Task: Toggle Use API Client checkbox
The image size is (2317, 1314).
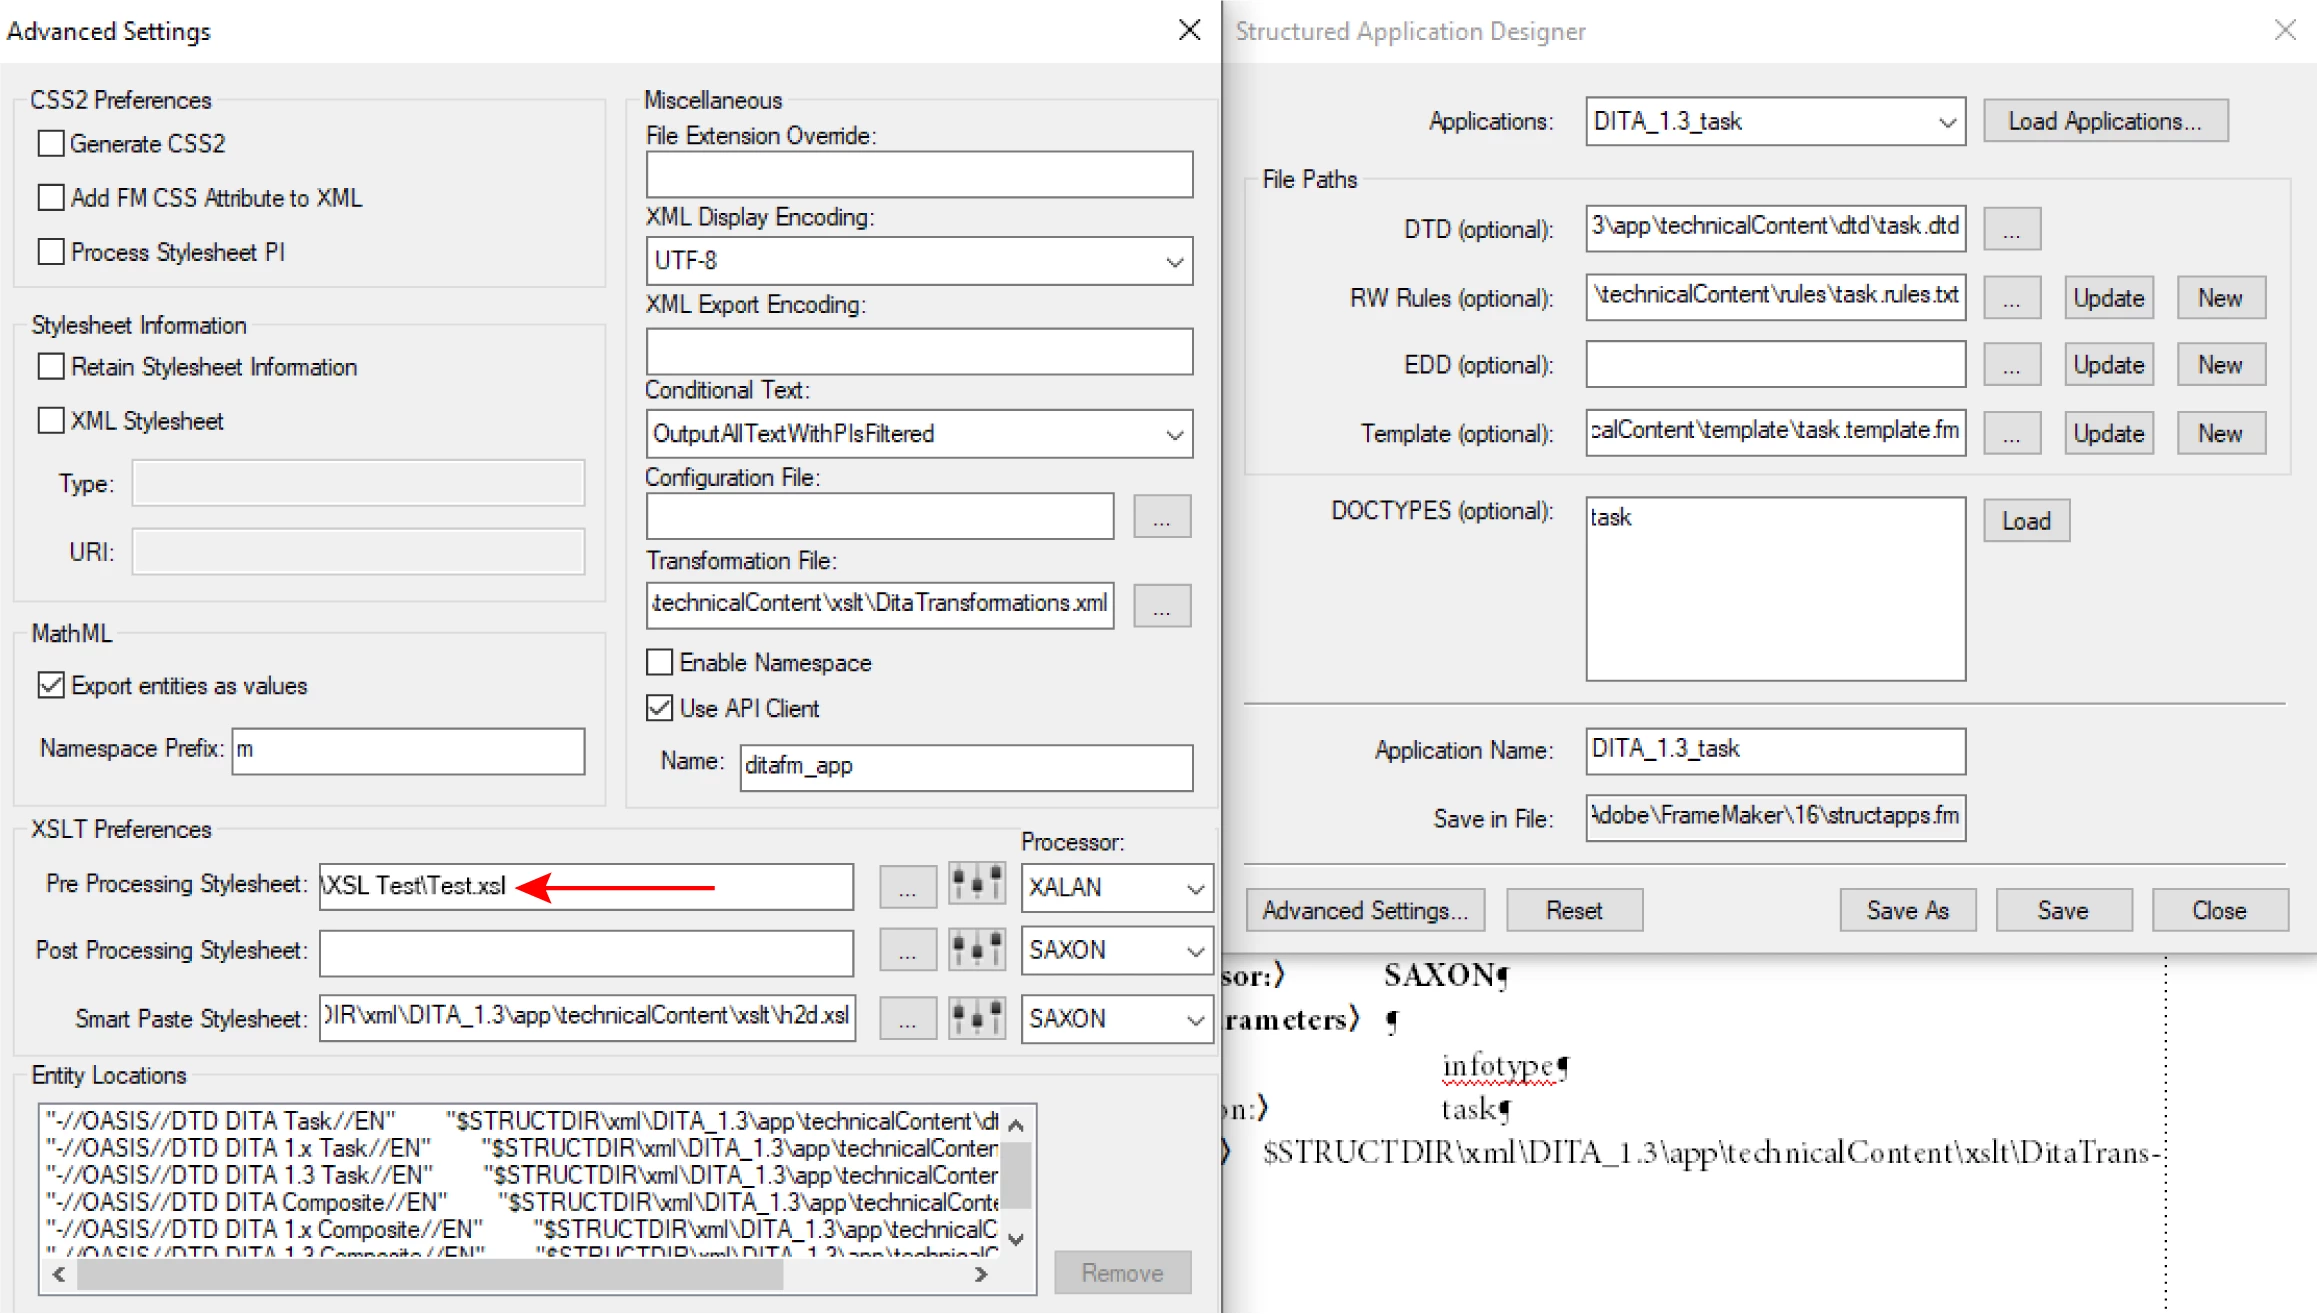Action: click(659, 708)
